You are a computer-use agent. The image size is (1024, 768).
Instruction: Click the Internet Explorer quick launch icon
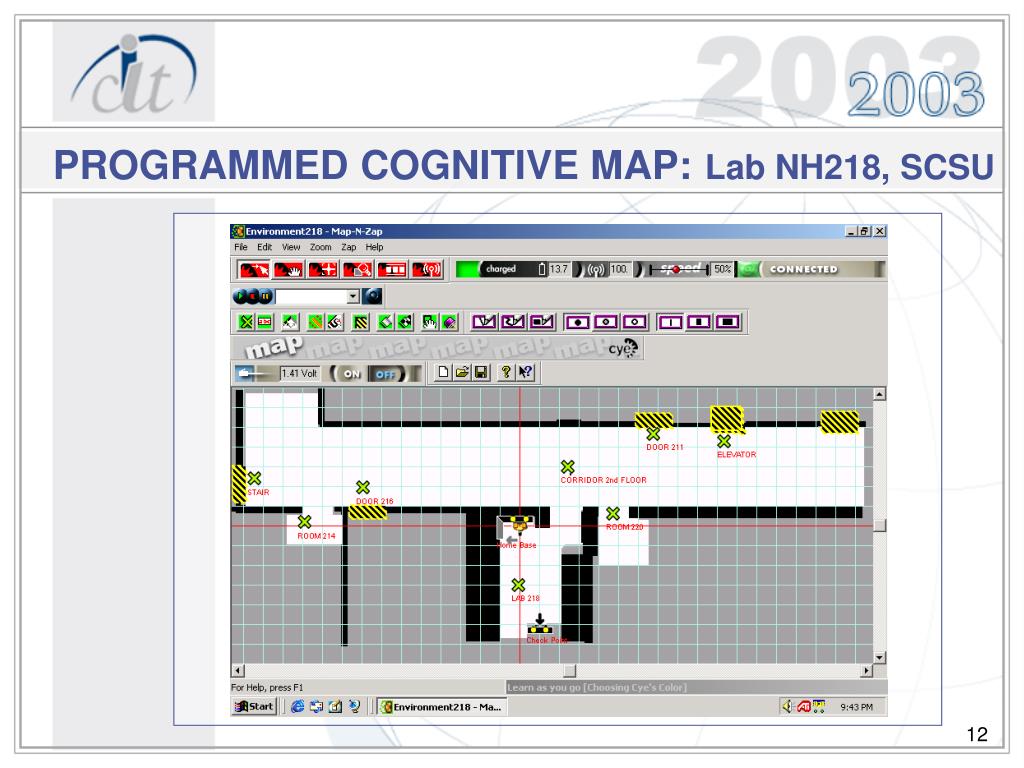(297, 707)
